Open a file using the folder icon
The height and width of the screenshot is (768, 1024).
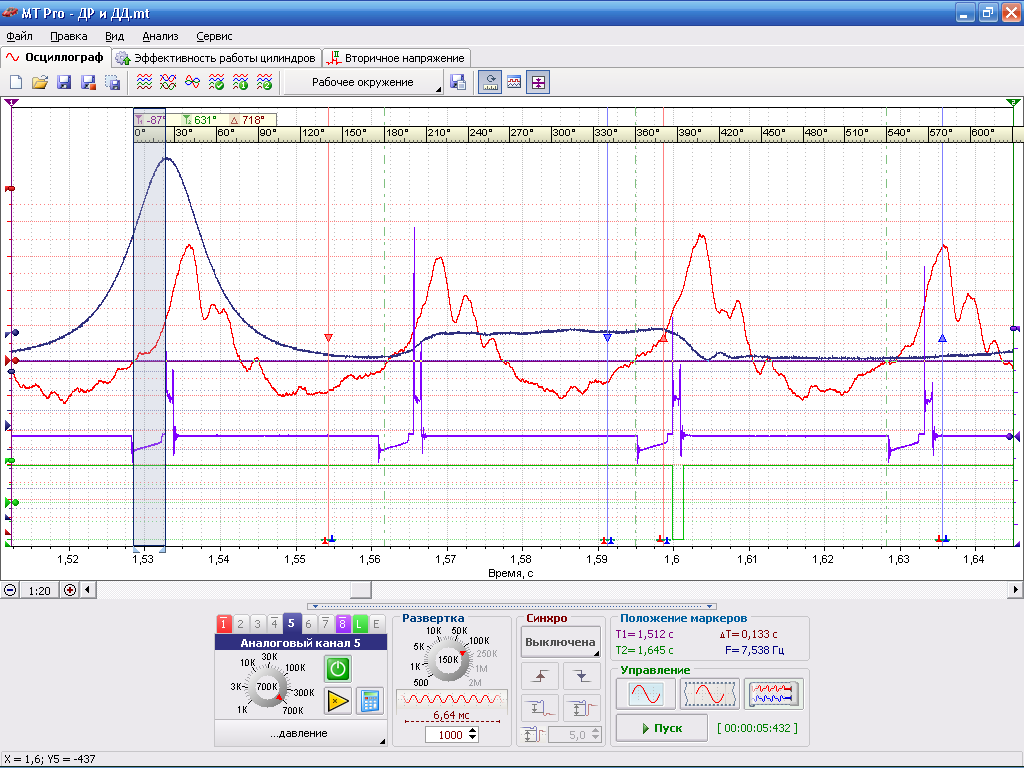(40, 82)
